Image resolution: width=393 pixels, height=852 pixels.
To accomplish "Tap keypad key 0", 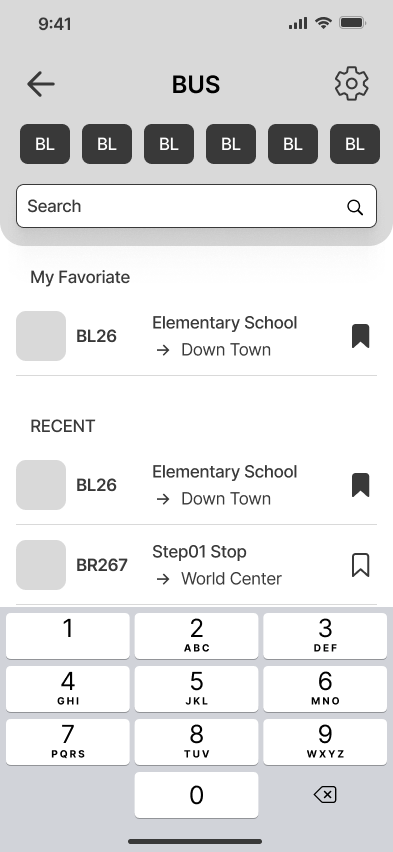I will pyautogui.click(x=196, y=794).
